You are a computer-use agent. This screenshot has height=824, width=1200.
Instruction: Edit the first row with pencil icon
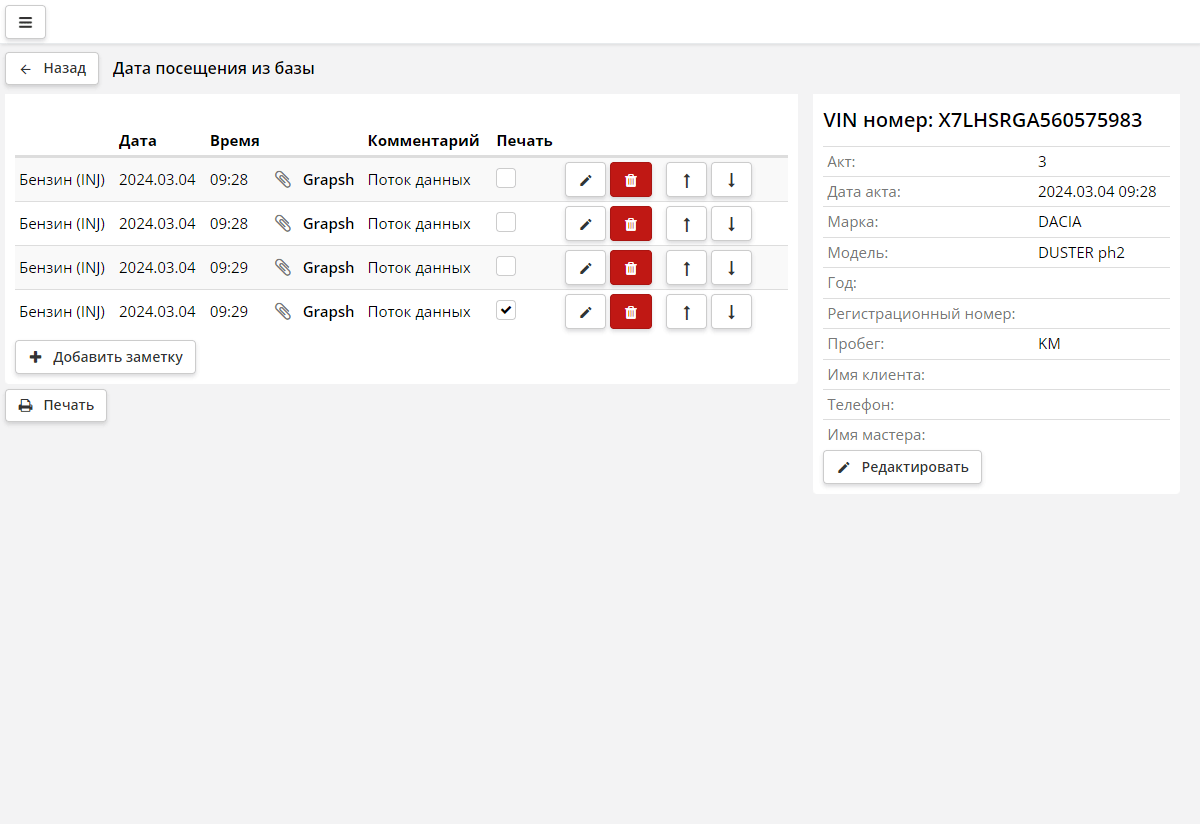pos(585,180)
